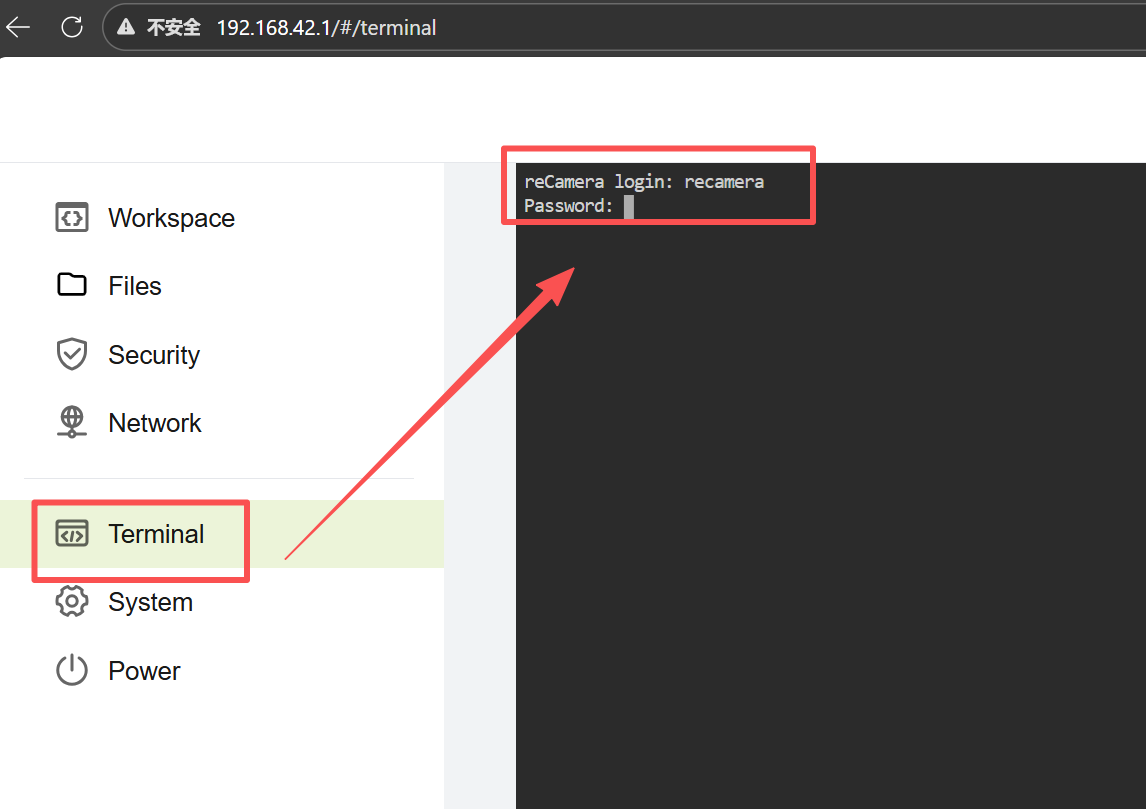Click the not-secure warning triangle icon
The image size is (1146, 809).
127,28
